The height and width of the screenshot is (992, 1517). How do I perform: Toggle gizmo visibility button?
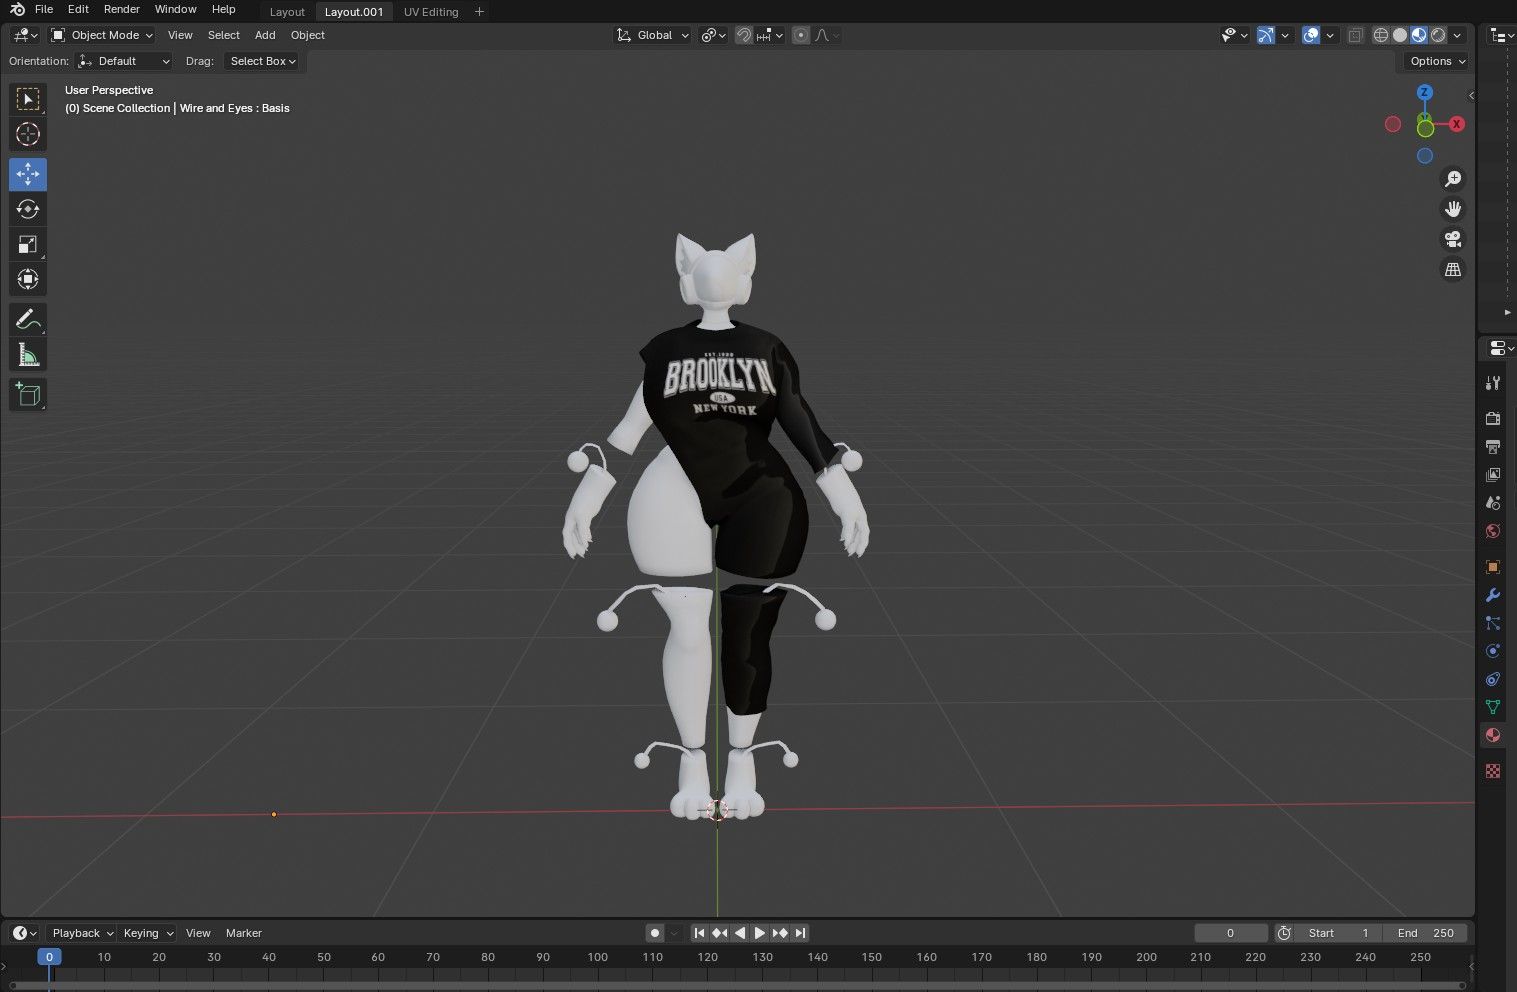click(1266, 35)
